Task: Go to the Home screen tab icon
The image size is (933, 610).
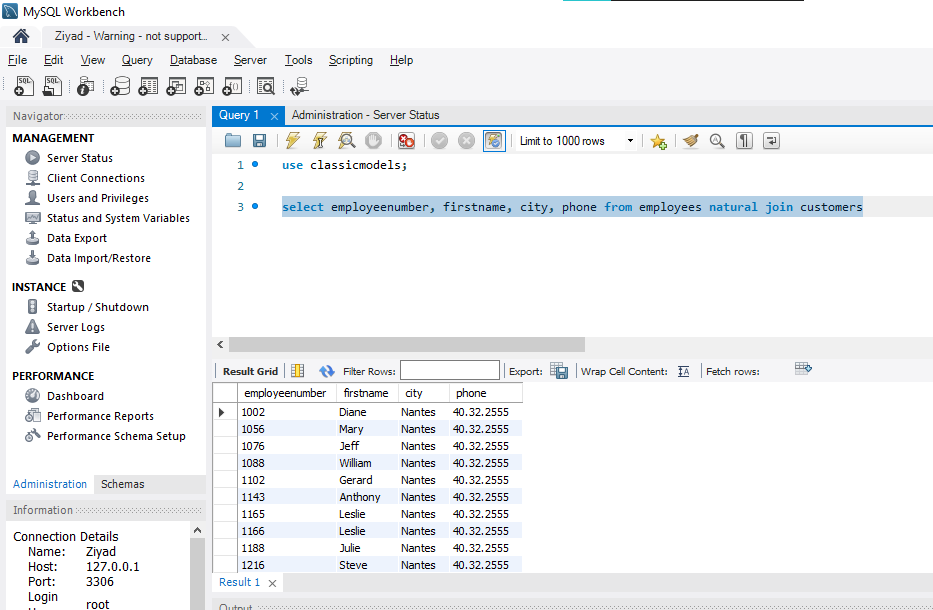Action: click(x=21, y=37)
